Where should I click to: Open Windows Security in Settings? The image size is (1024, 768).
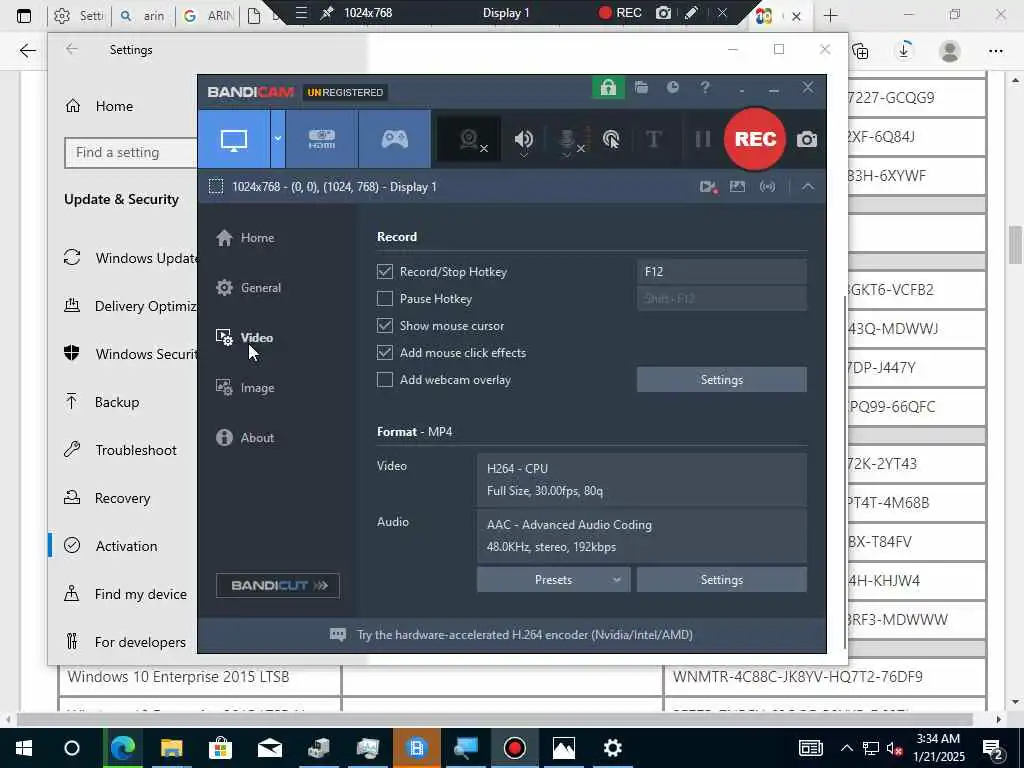[x=130, y=354]
